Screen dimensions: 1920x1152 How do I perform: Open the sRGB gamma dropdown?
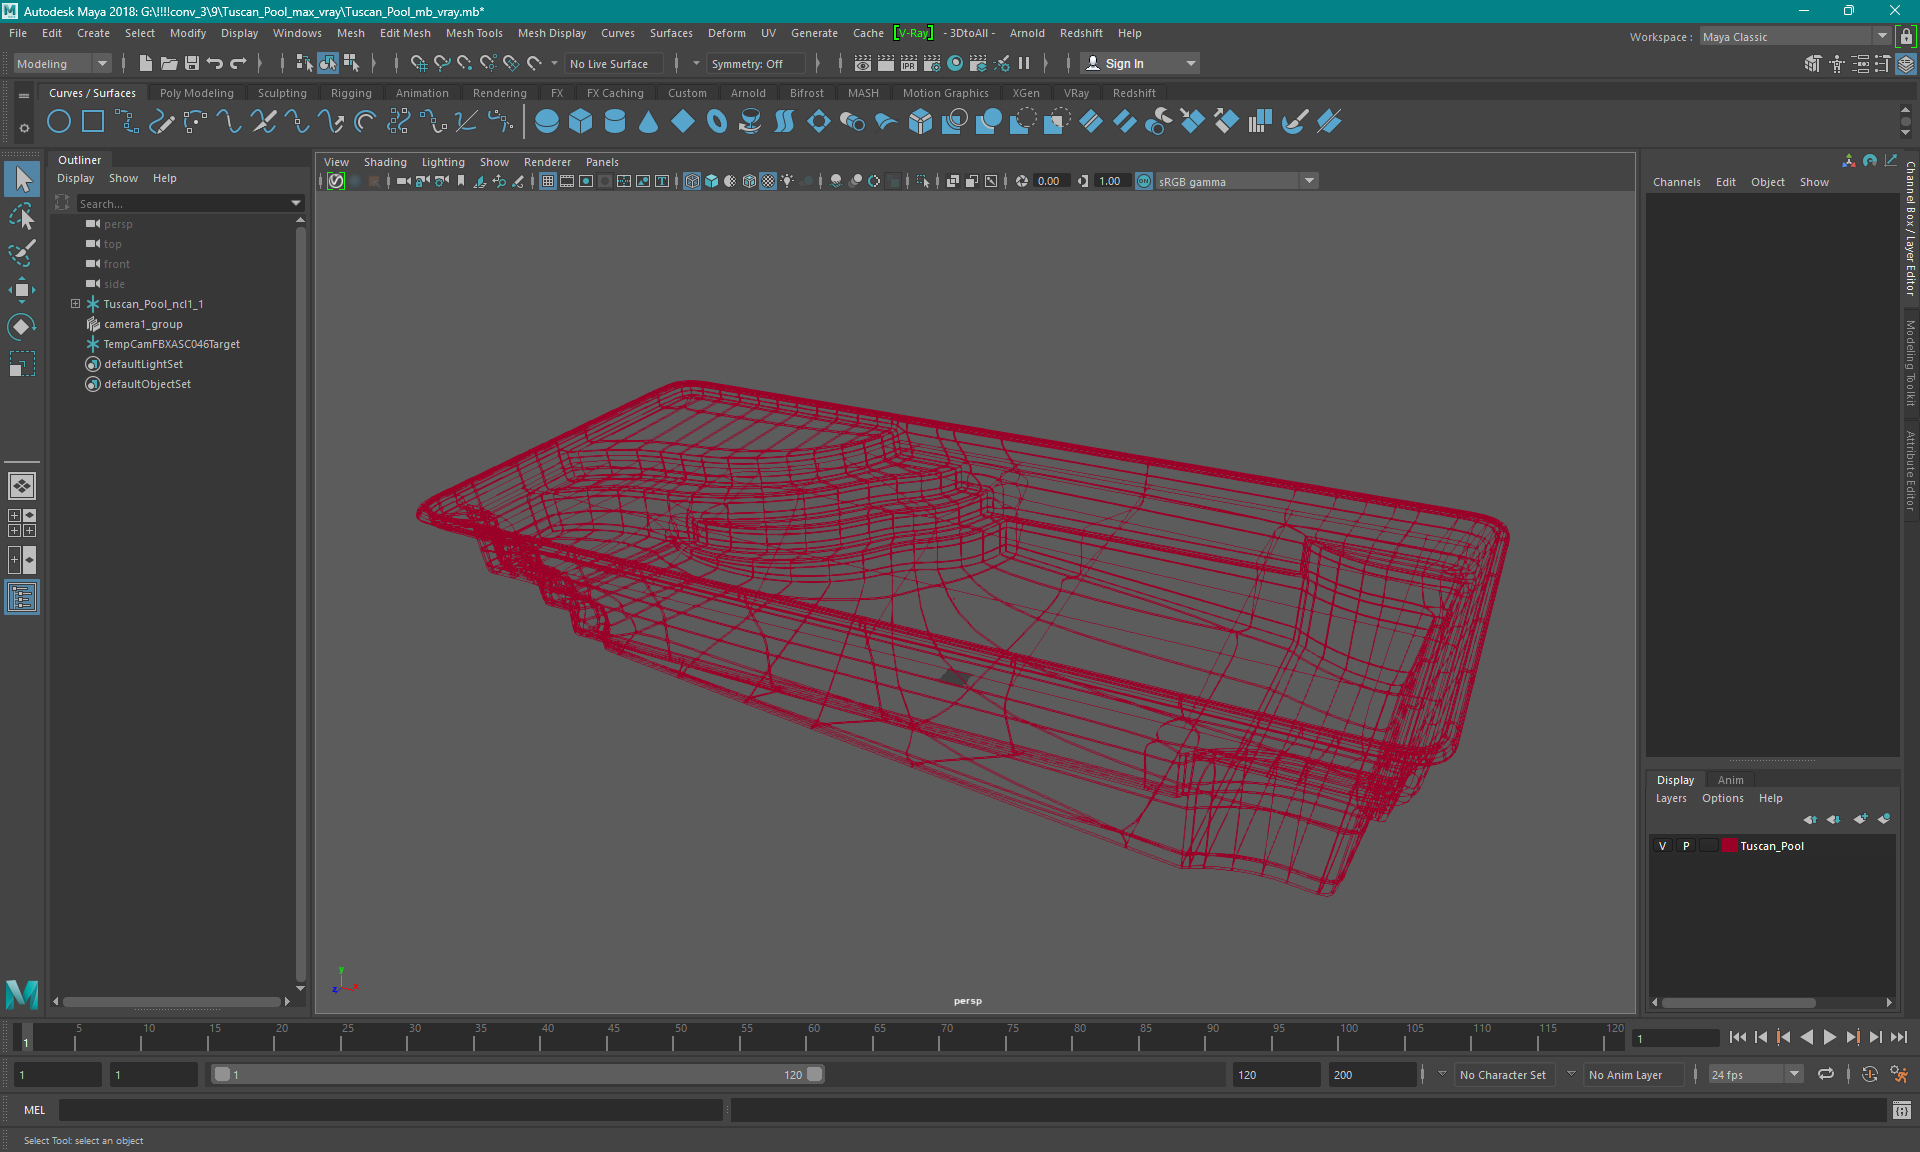click(1236, 181)
